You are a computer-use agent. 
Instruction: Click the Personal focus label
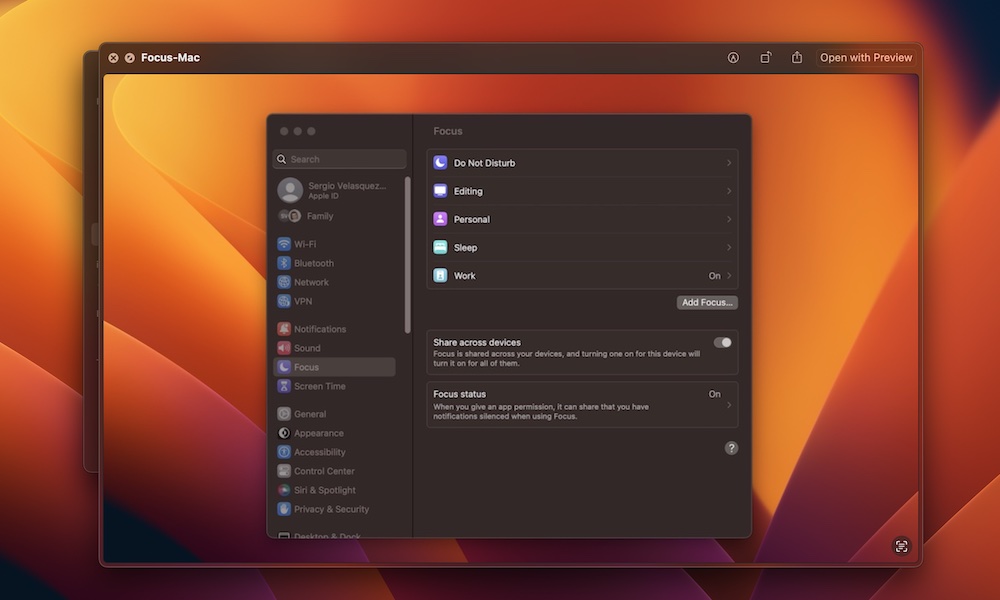(x=472, y=219)
